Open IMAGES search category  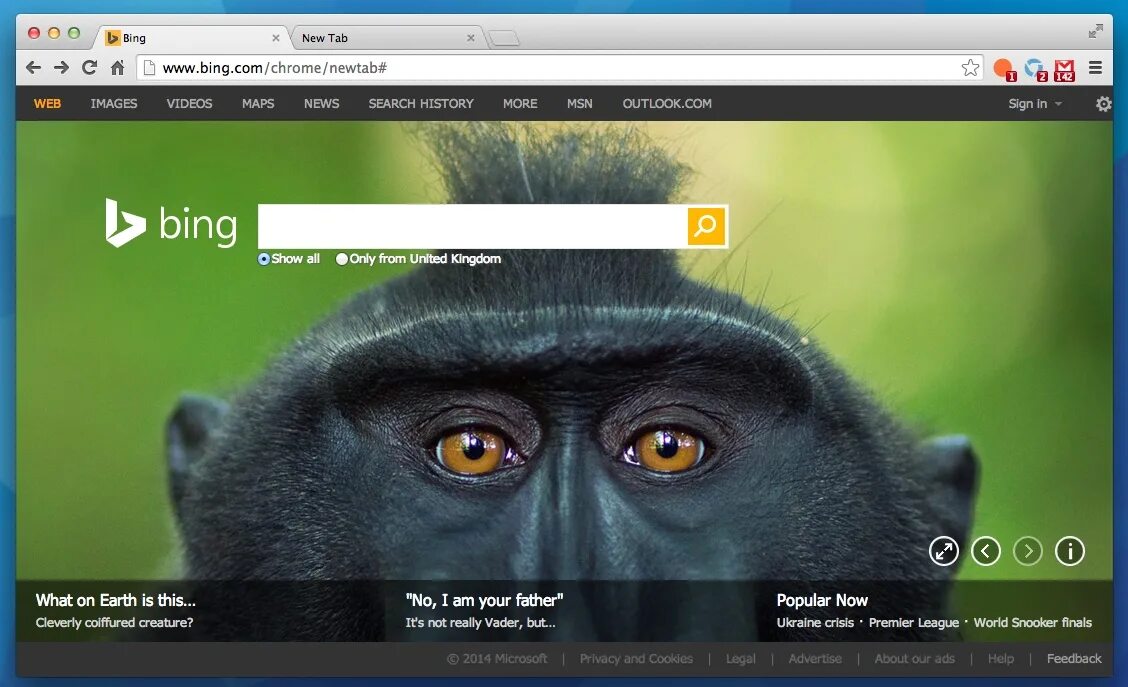click(x=114, y=104)
